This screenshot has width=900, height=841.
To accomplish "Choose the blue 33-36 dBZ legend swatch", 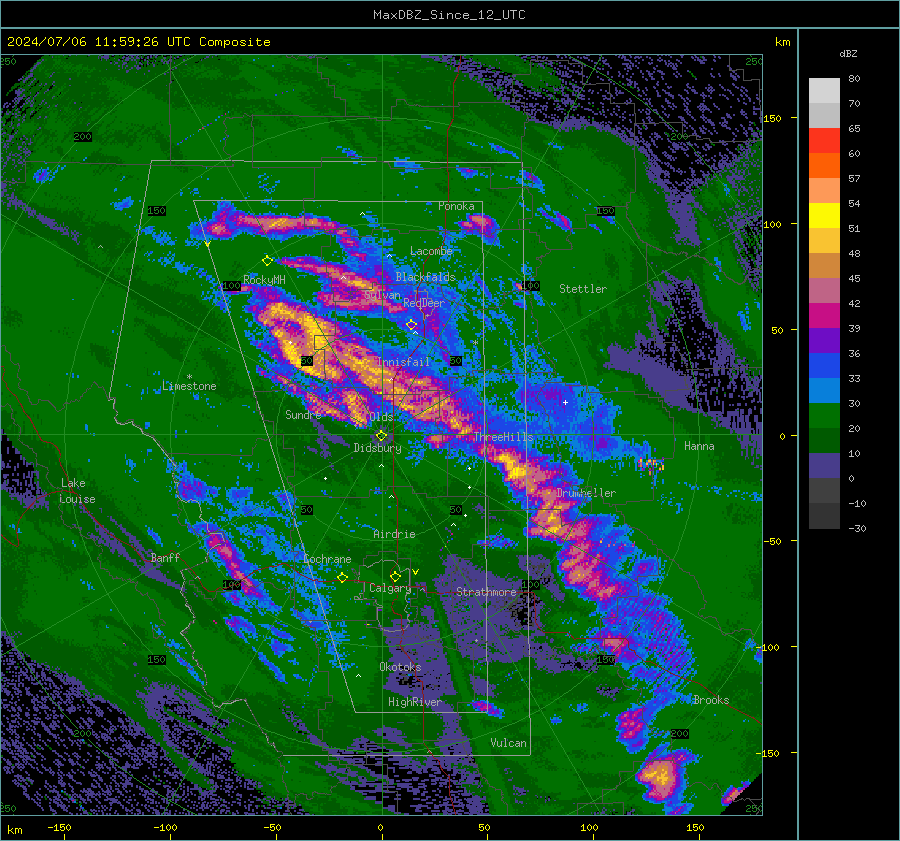I will 824,365.
